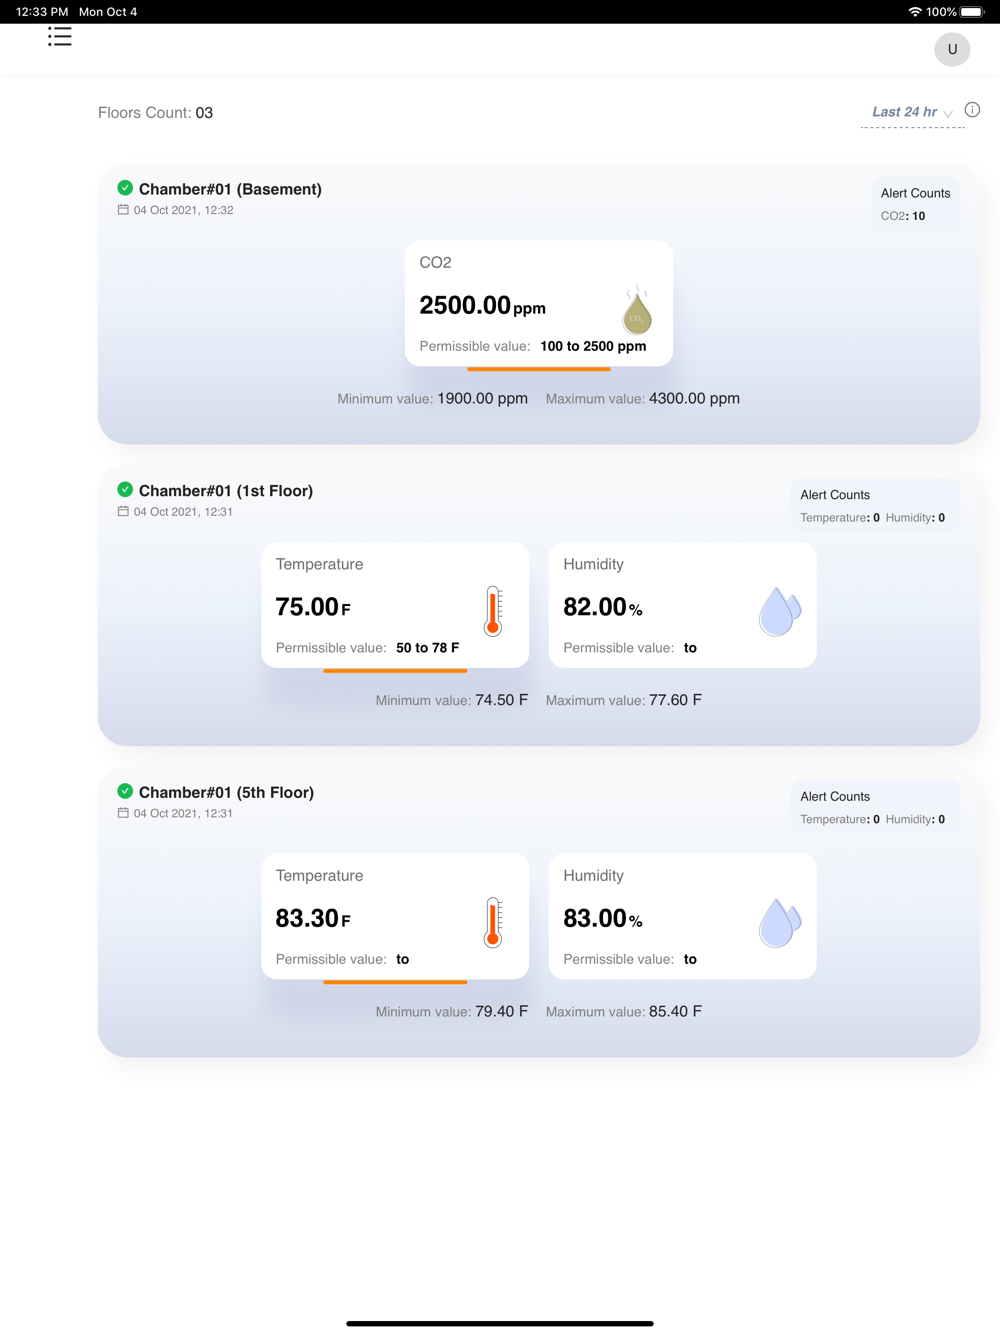Open the Basement CO2 Alert Counts box

tap(915, 204)
